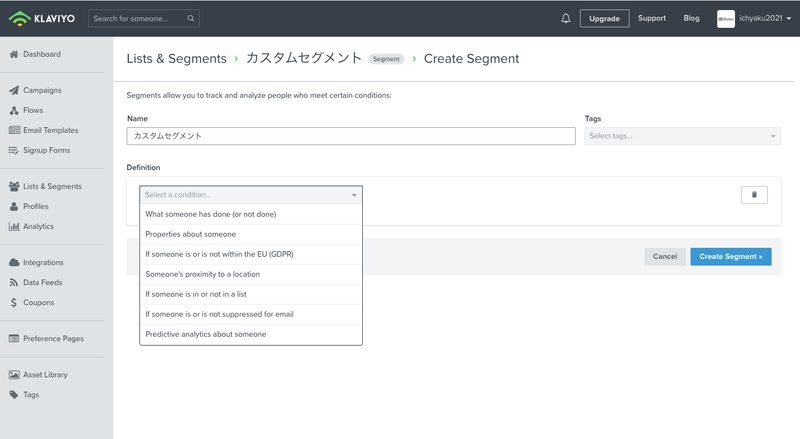
Task: Choose If someone is suppressed for email
Action: (x=251, y=314)
